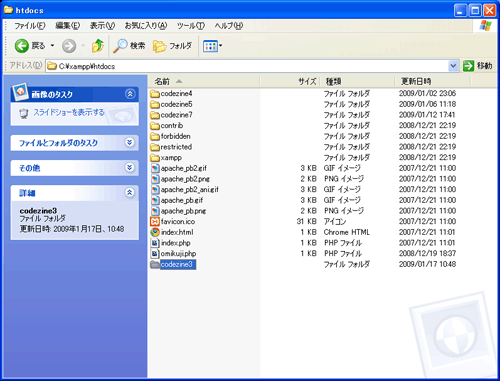The height and width of the screenshot is (381, 500).
Task: Click the picture icon on 画像のタスク header
Action: pos(20,91)
